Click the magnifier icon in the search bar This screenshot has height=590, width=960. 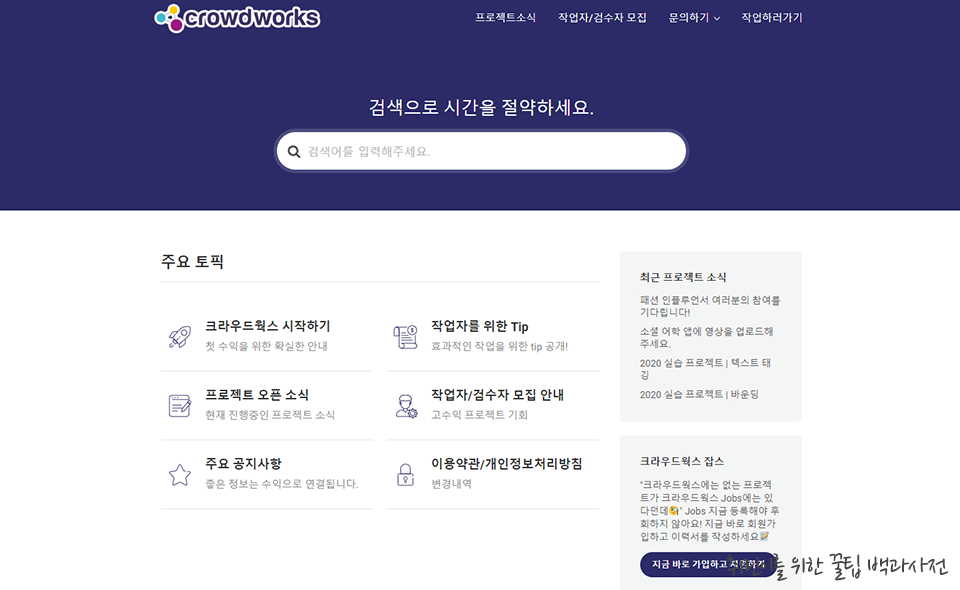pos(293,150)
